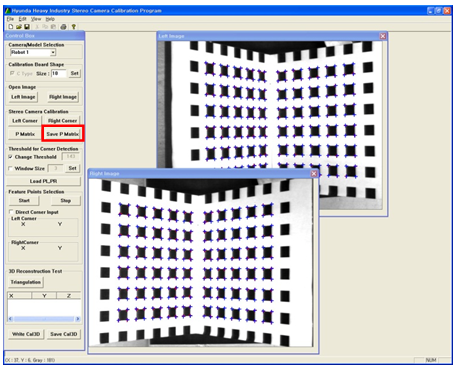Image resolution: width=456 pixels, height=371 pixels.
Task: Click the Load PL,PR button
Action: [43, 181]
